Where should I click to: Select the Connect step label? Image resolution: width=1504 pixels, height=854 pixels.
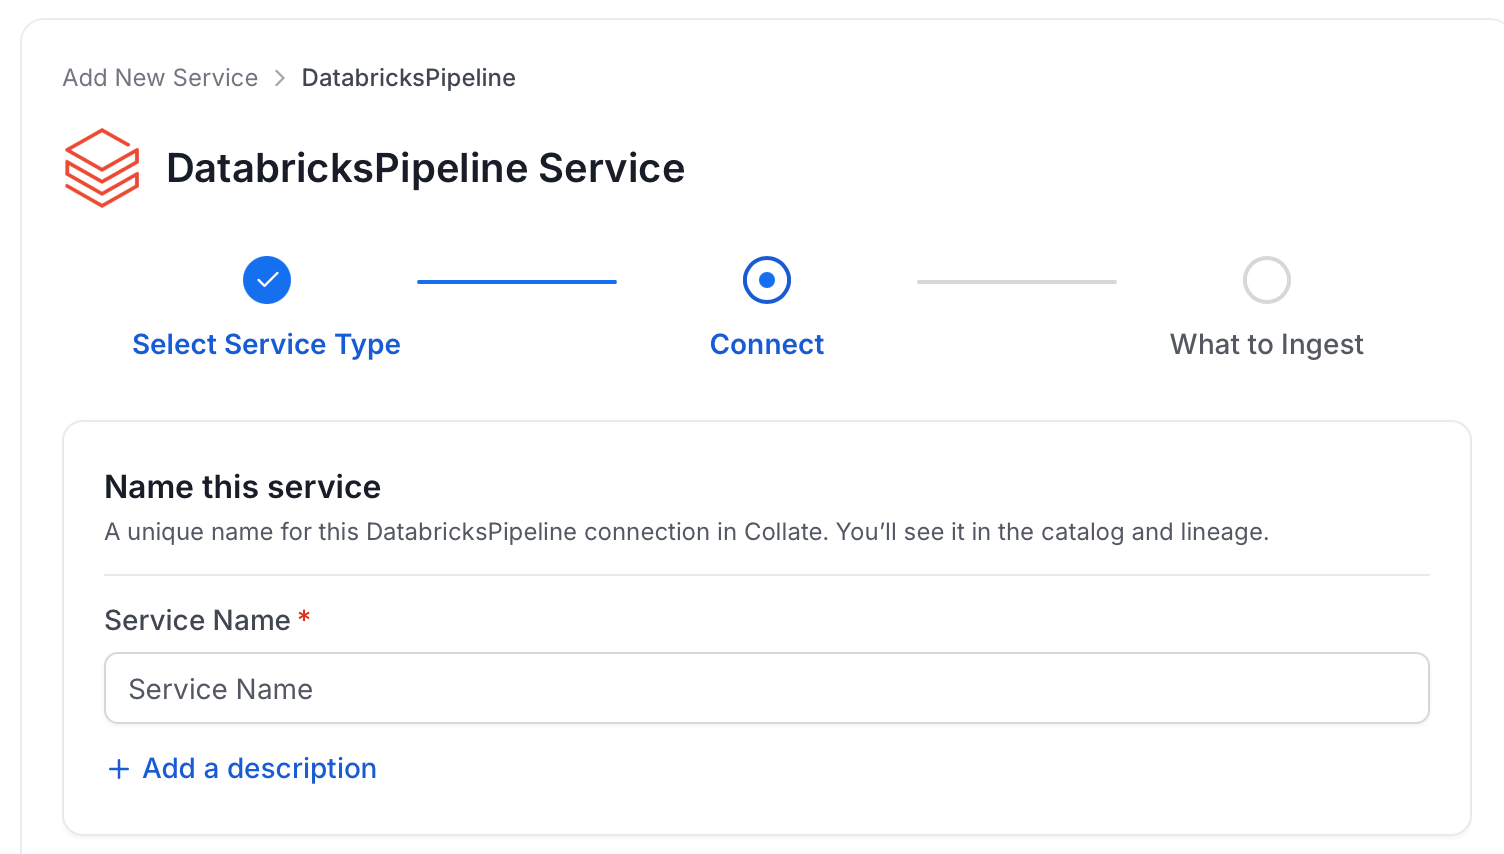(767, 344)
